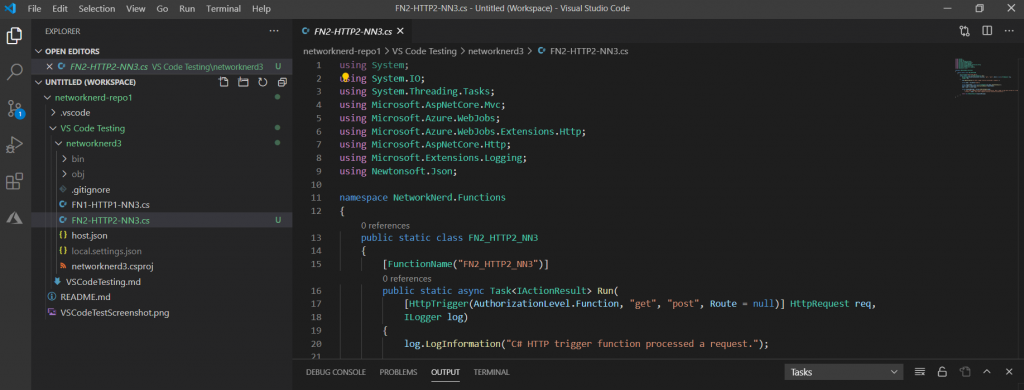Select the Output panel tab
1024x390 pixels.
445,372
